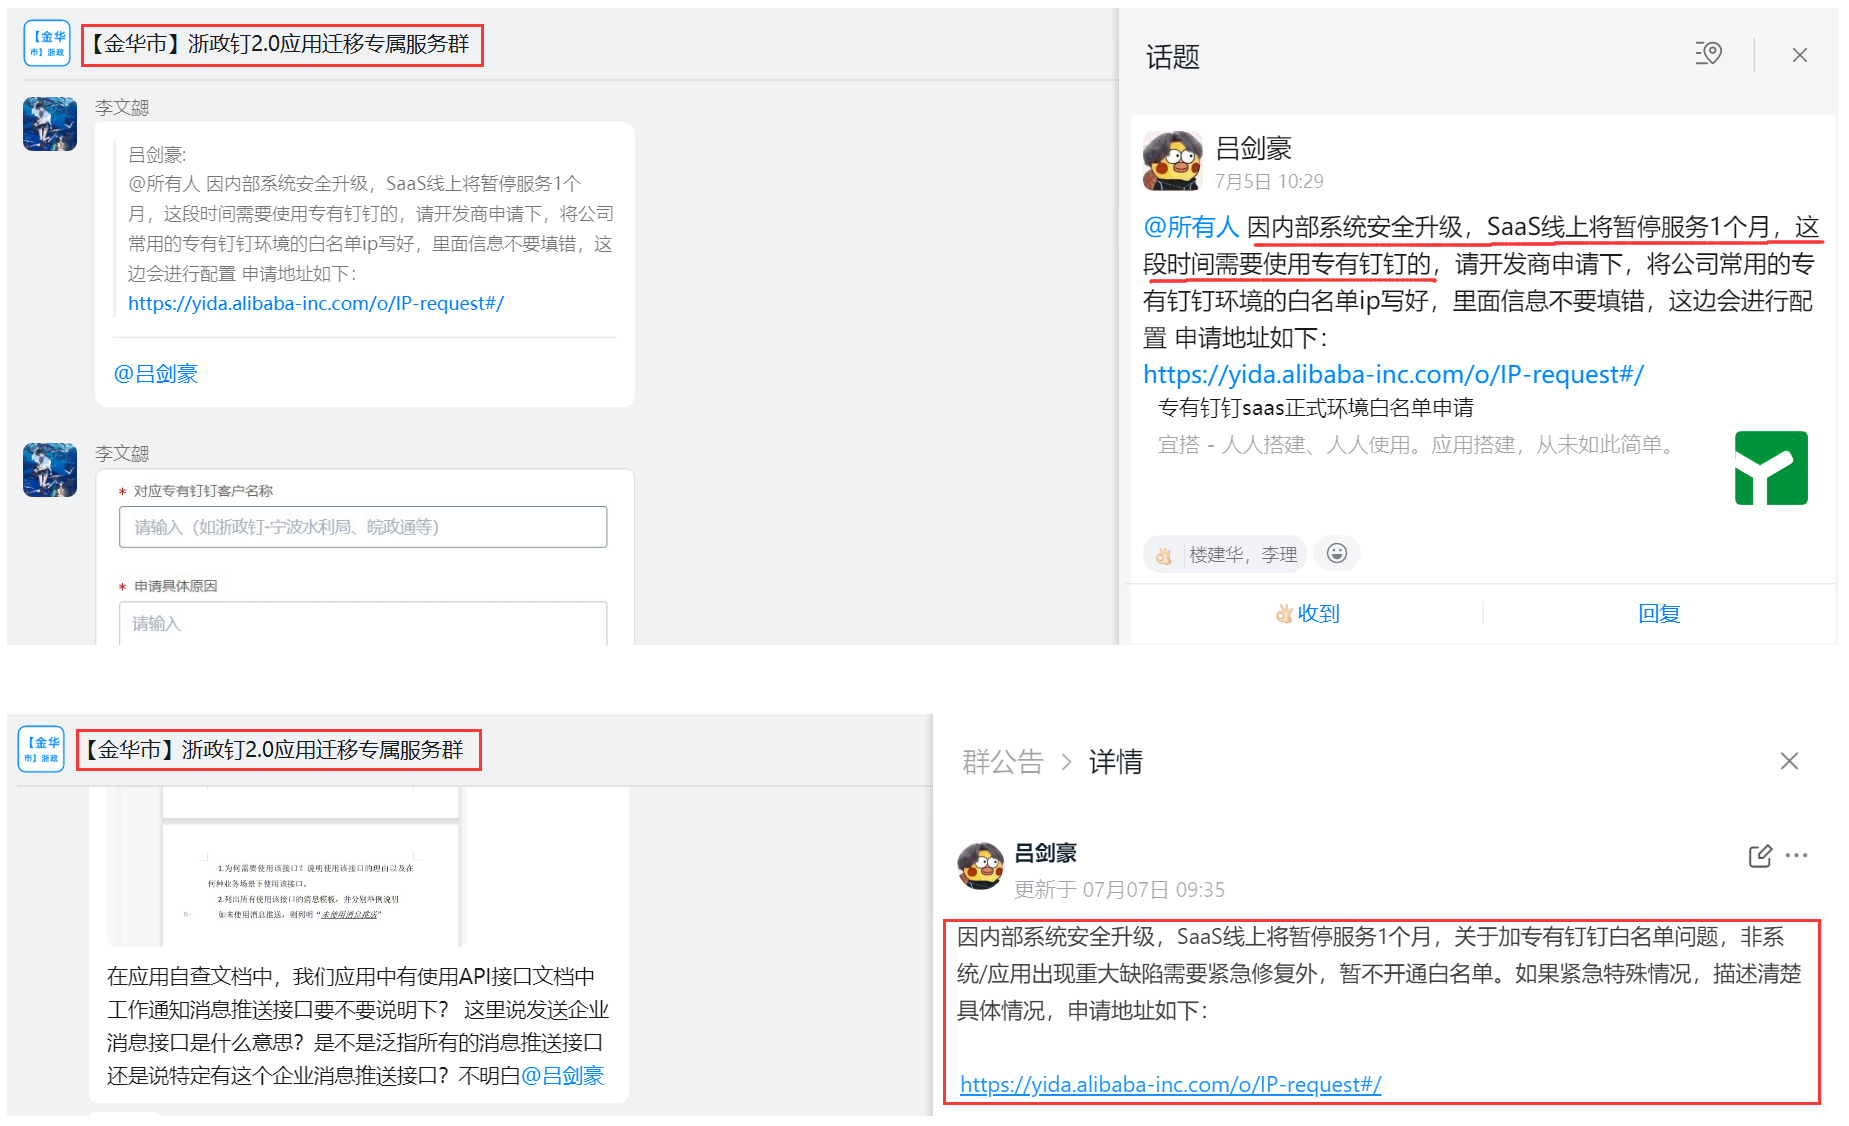This screenshot has width=1849, height=1126.
Task: Close the 群公告 详情 panel
Action: tap(1789, 761)
